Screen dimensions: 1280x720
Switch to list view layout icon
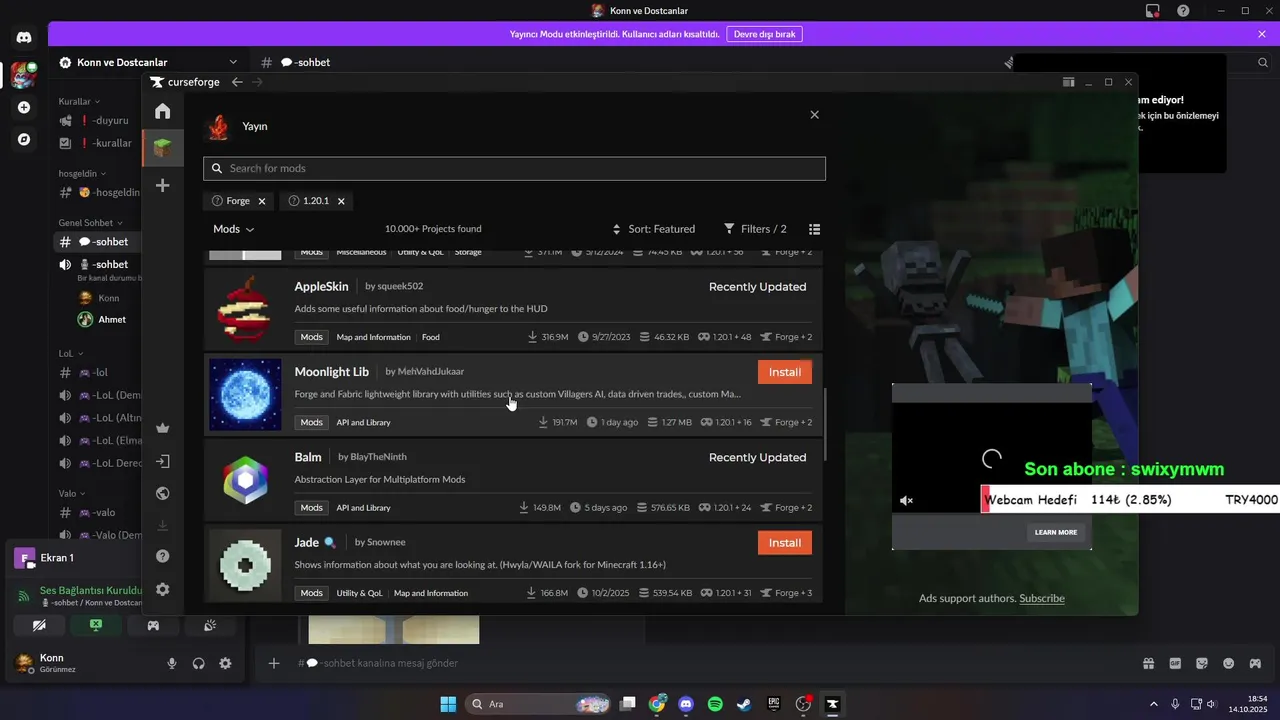pos(814,229)
